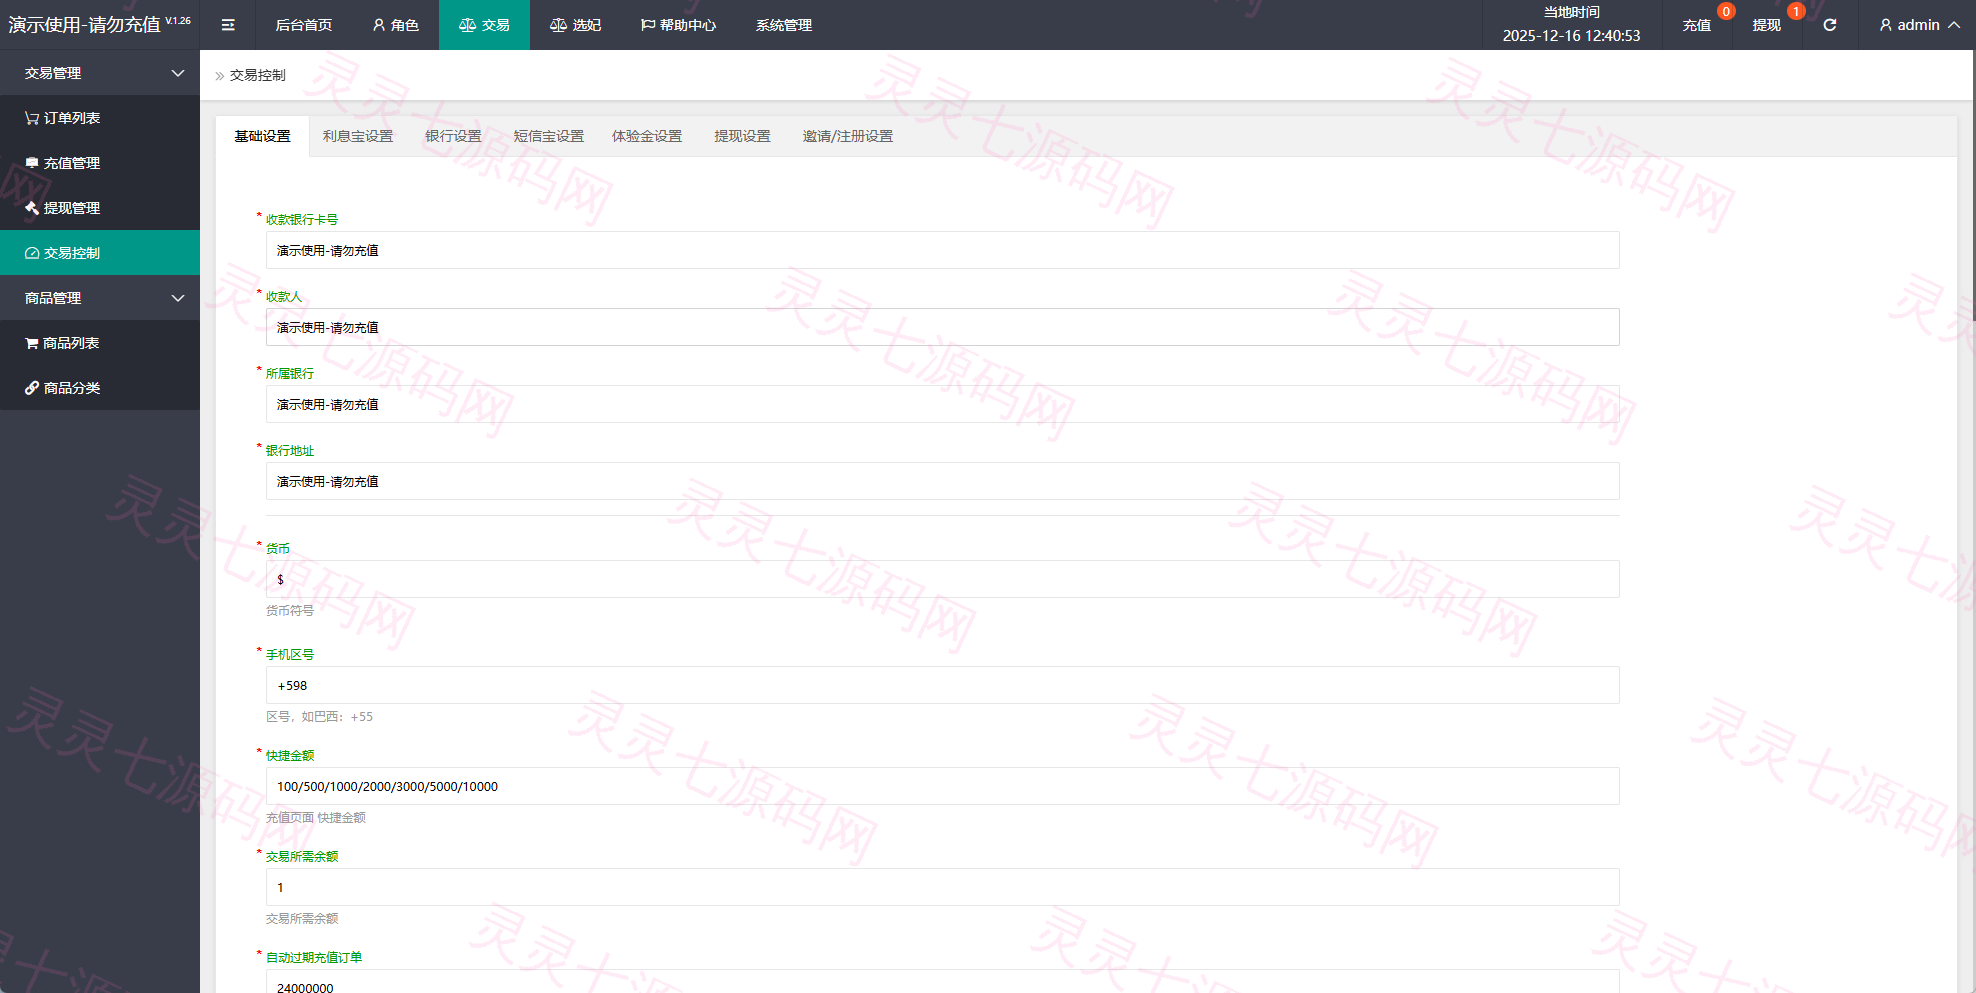Open the 角色 top menu
Screen dimensions: 1976x993
(395, 25)
